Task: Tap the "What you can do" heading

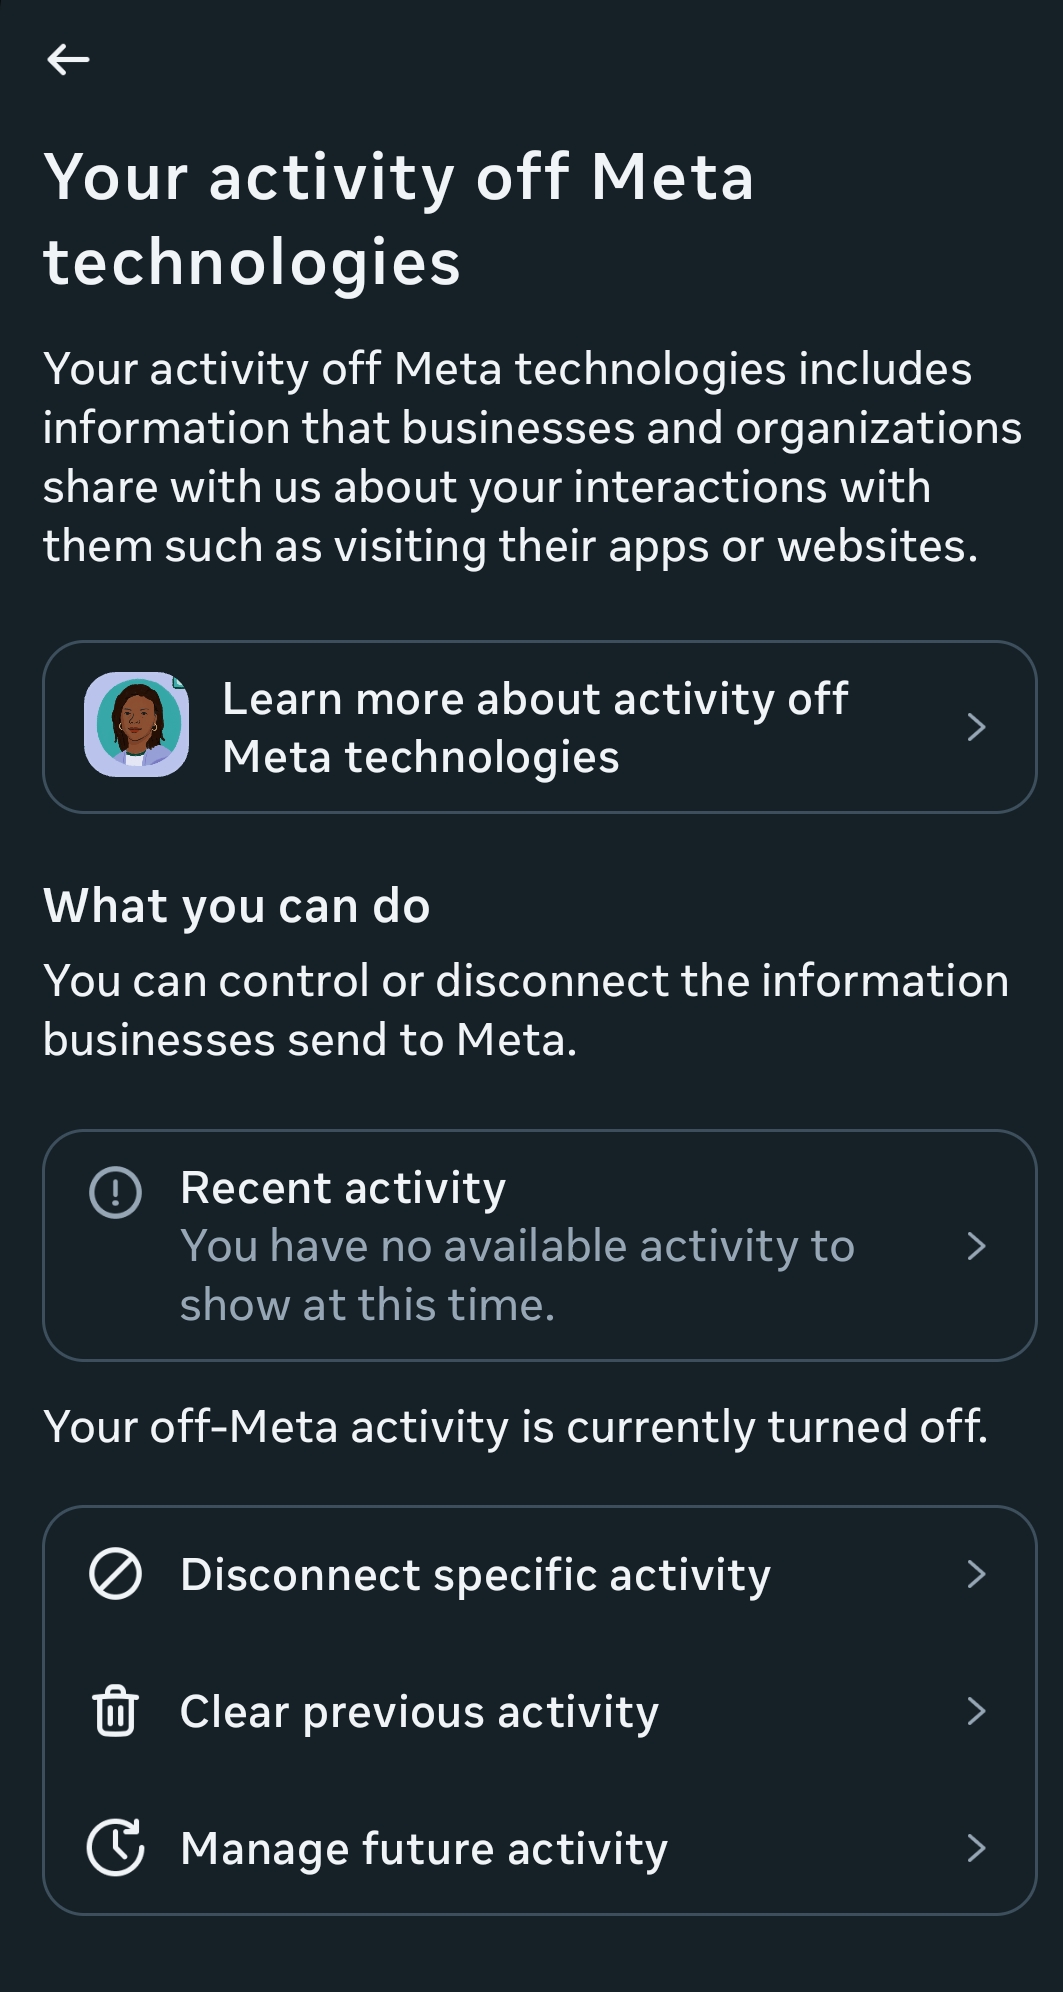Action: [x=237, y=906]
